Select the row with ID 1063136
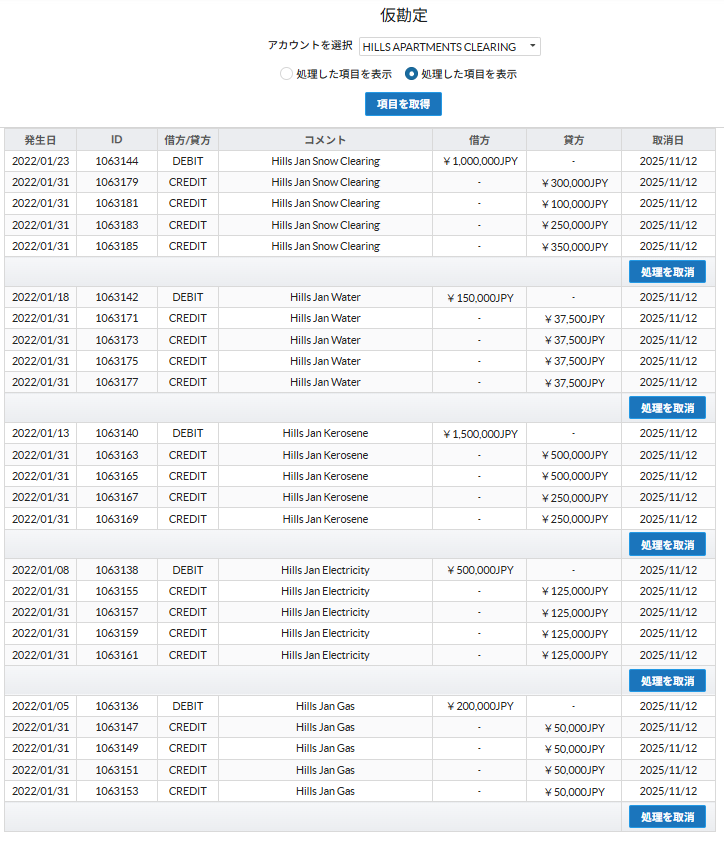Screen dimensions: 724x843 (117, 706)
